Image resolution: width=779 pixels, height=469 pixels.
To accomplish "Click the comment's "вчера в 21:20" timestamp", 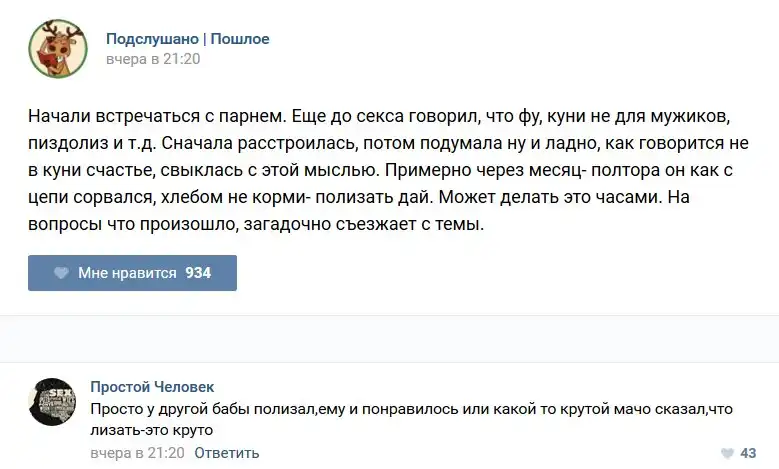I will (x=137, y=453).
